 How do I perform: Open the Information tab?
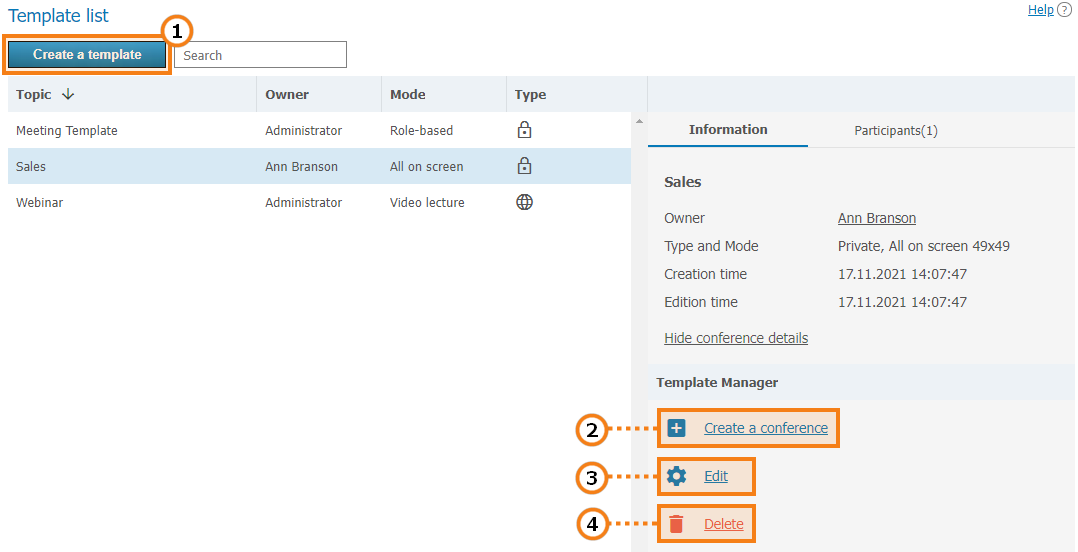point(728,130)
